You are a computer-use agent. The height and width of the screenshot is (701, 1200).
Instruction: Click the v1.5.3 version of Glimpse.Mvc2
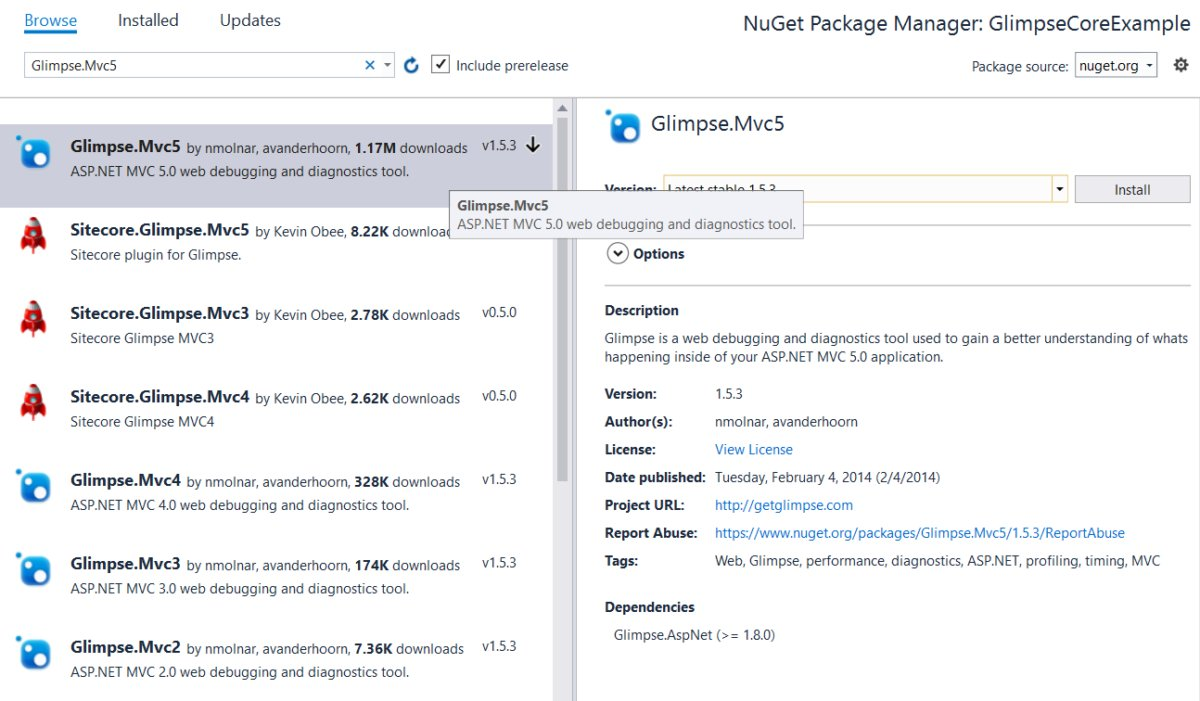click(x=499, y=646)
